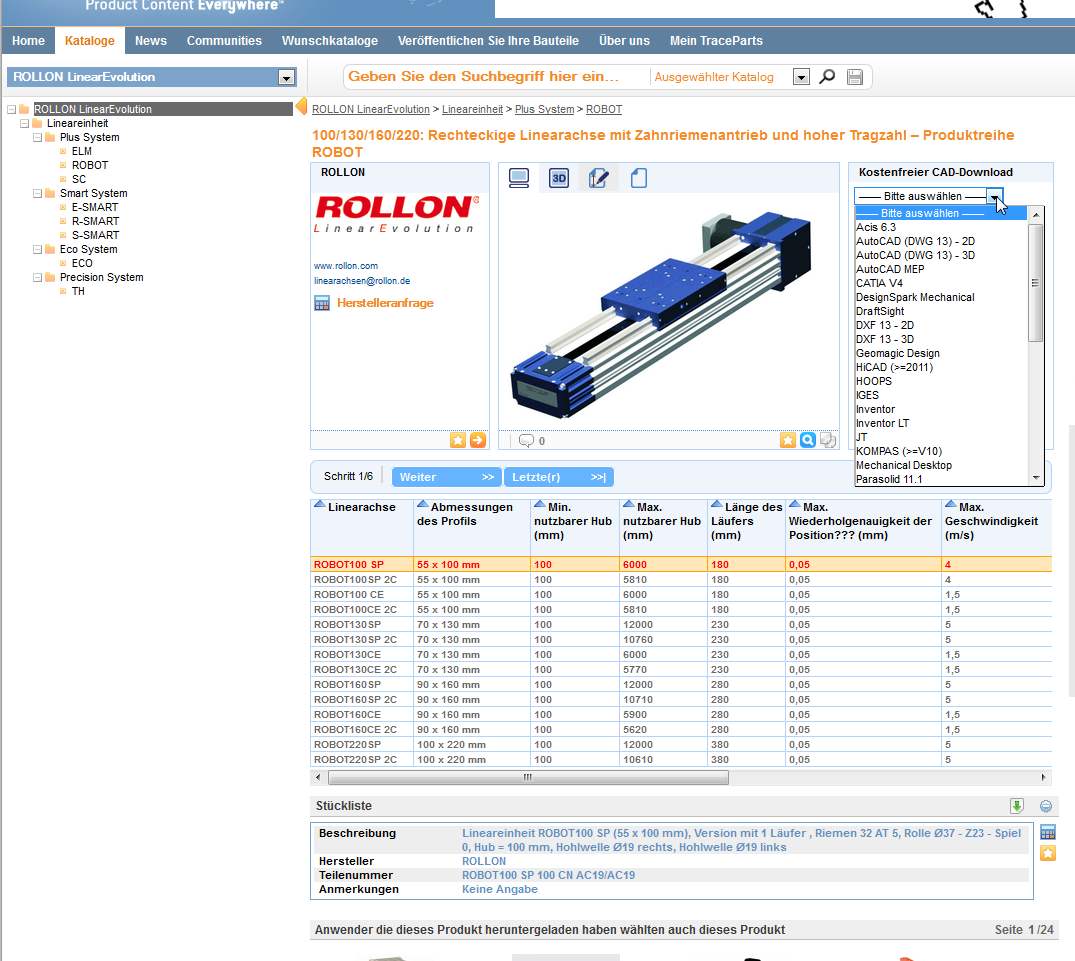Open the www.rollon.com link
The height and width of the screenshot is (961, 1075).
(346, 266)
